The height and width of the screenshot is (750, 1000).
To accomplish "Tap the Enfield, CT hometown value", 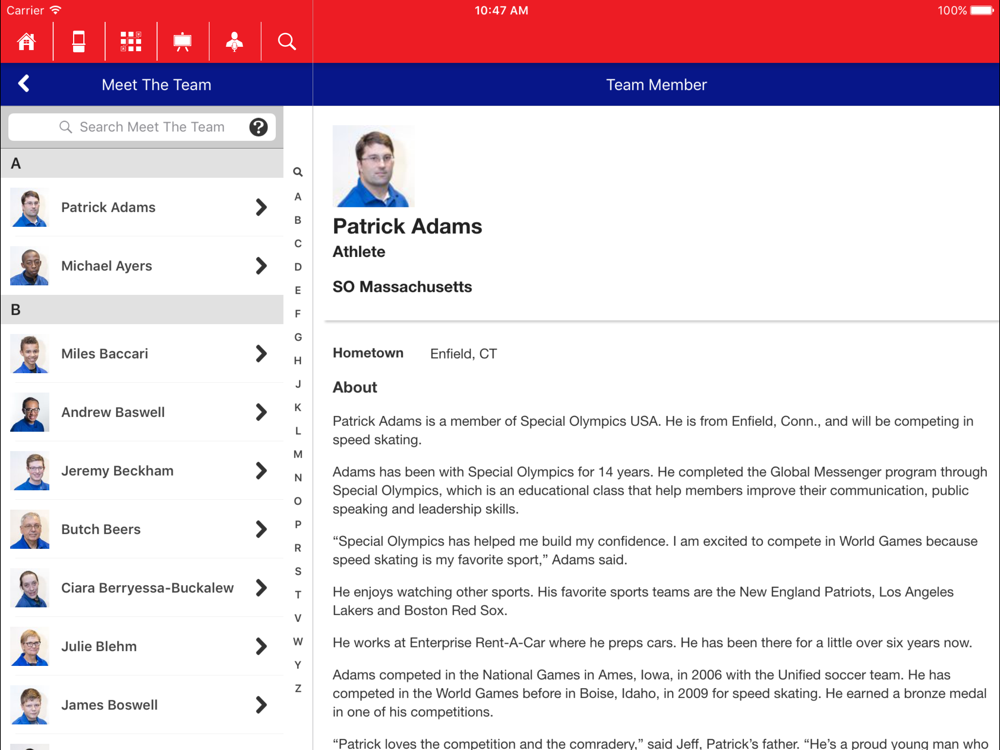I will click(464, 354).
